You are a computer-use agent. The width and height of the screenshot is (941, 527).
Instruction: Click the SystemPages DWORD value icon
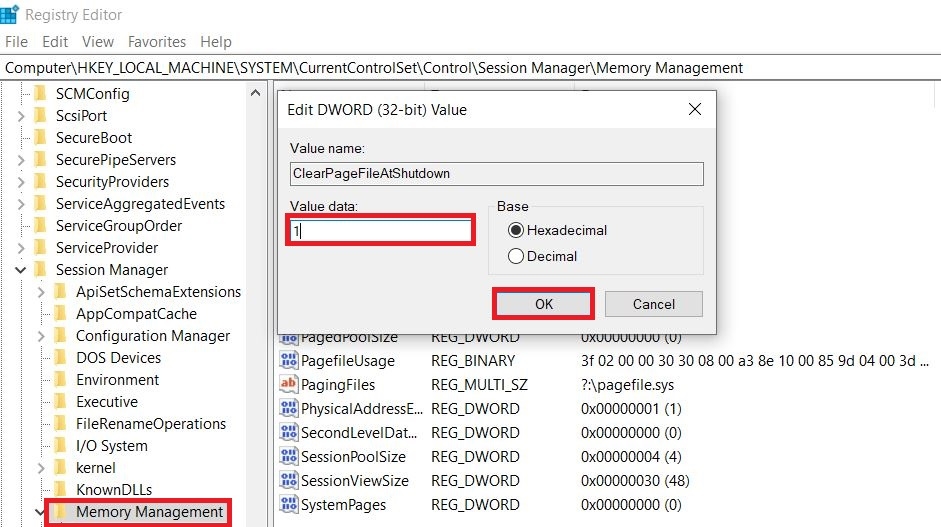coord(289,504)
